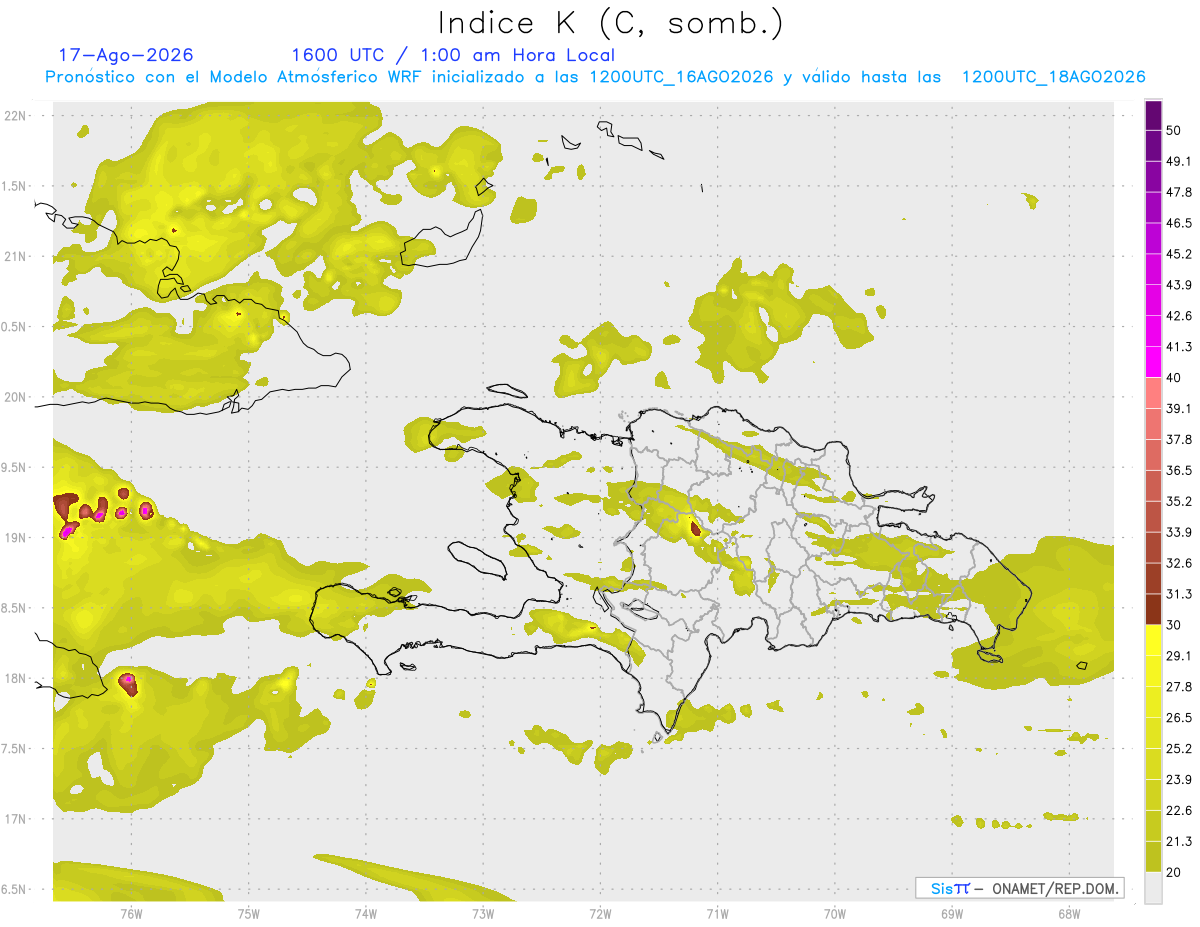
Task: Pick the salmon pink legend band between 39.1 and 40
Action: [1154, 393]
